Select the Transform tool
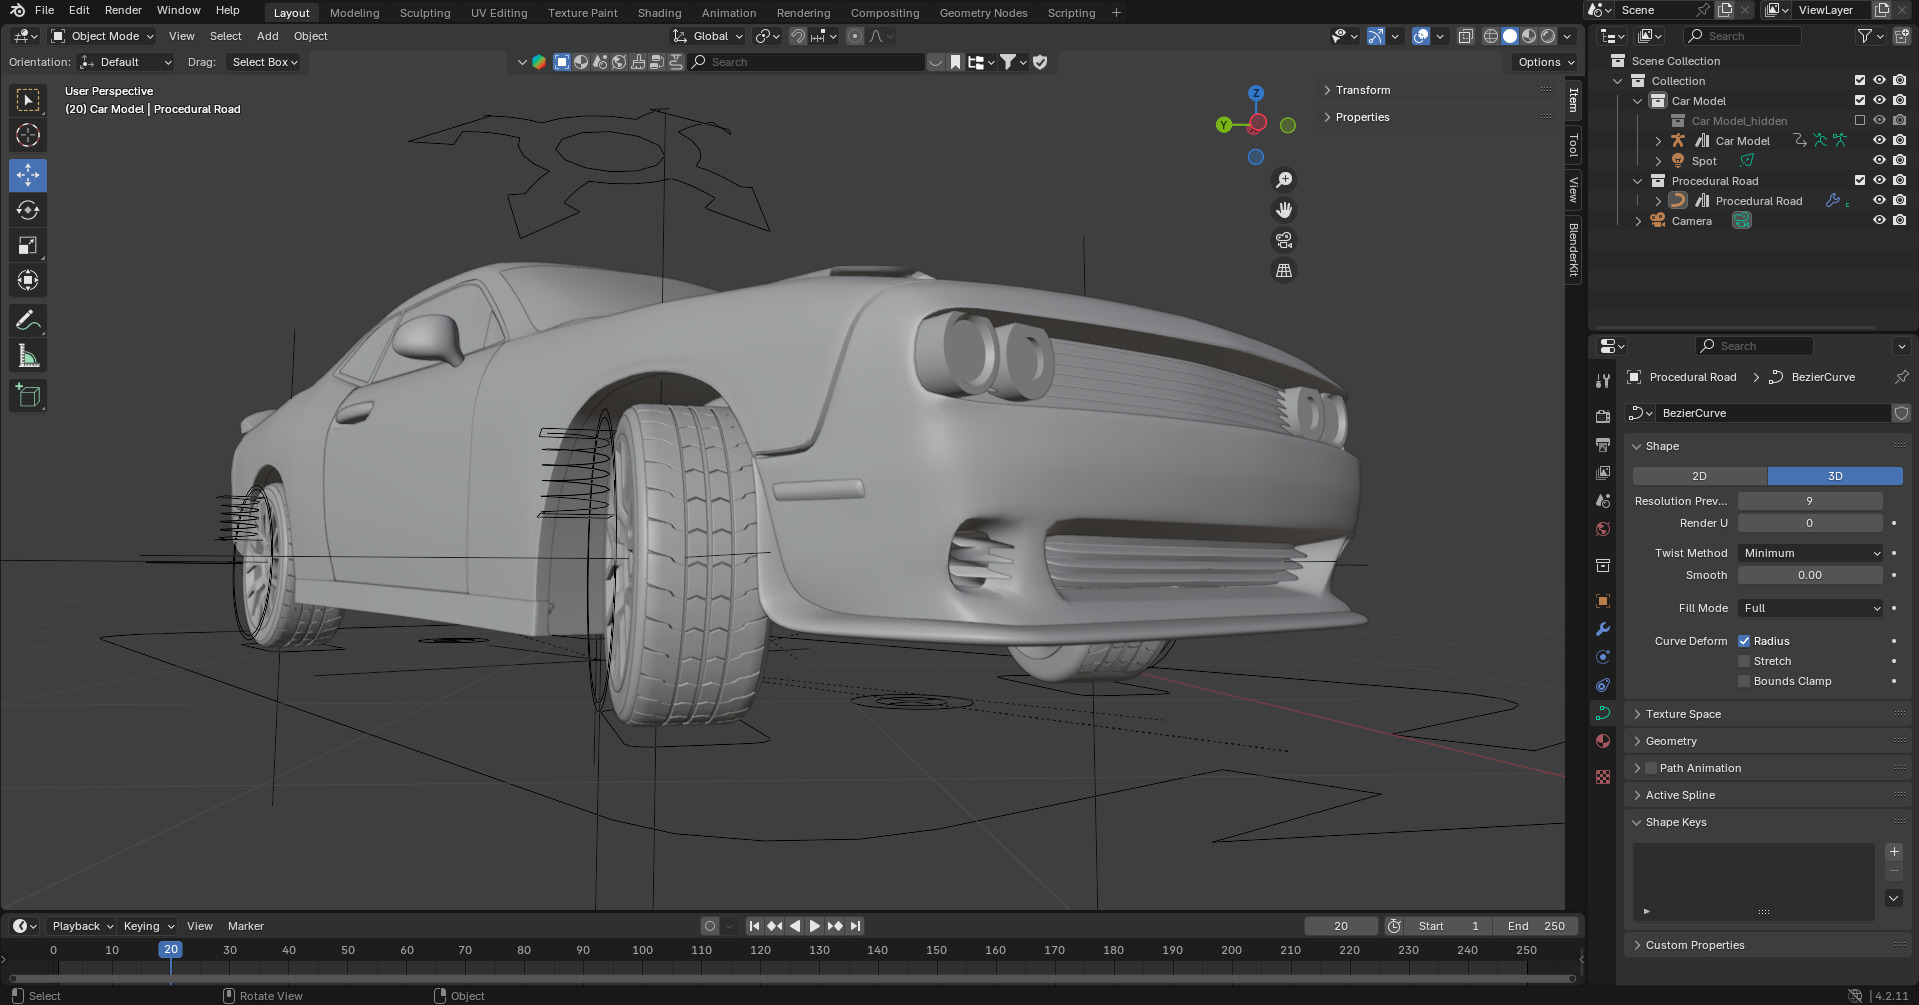This screenshot has width=1919, height=1005. click(28, 280)
